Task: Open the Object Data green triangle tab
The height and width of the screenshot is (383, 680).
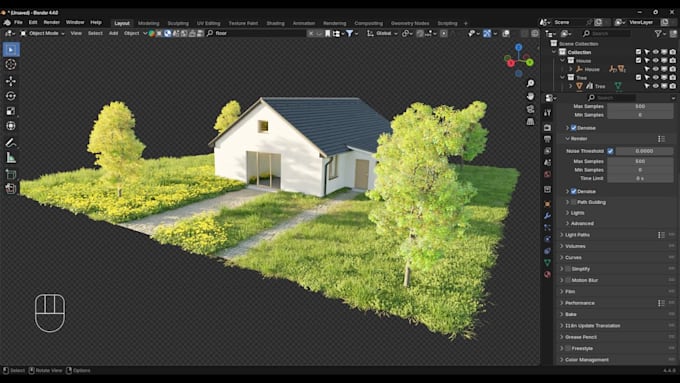Action: (547, 262)
